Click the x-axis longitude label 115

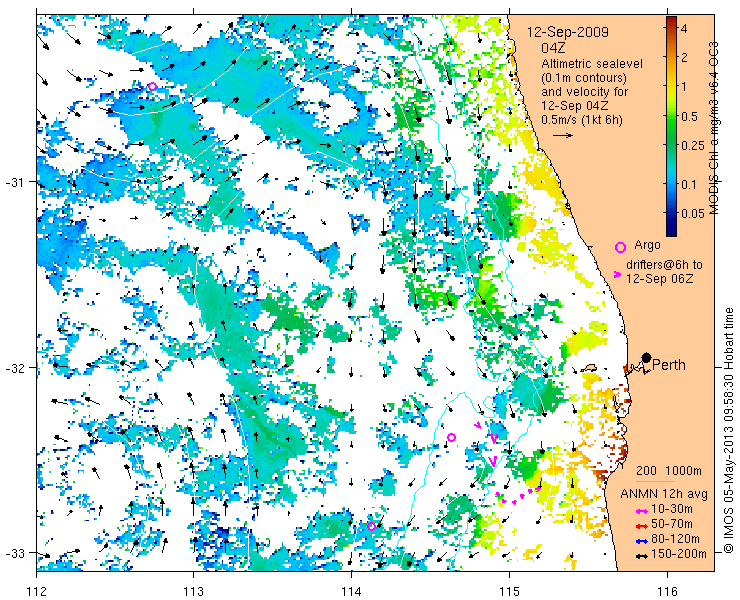[x=509, y=591]
